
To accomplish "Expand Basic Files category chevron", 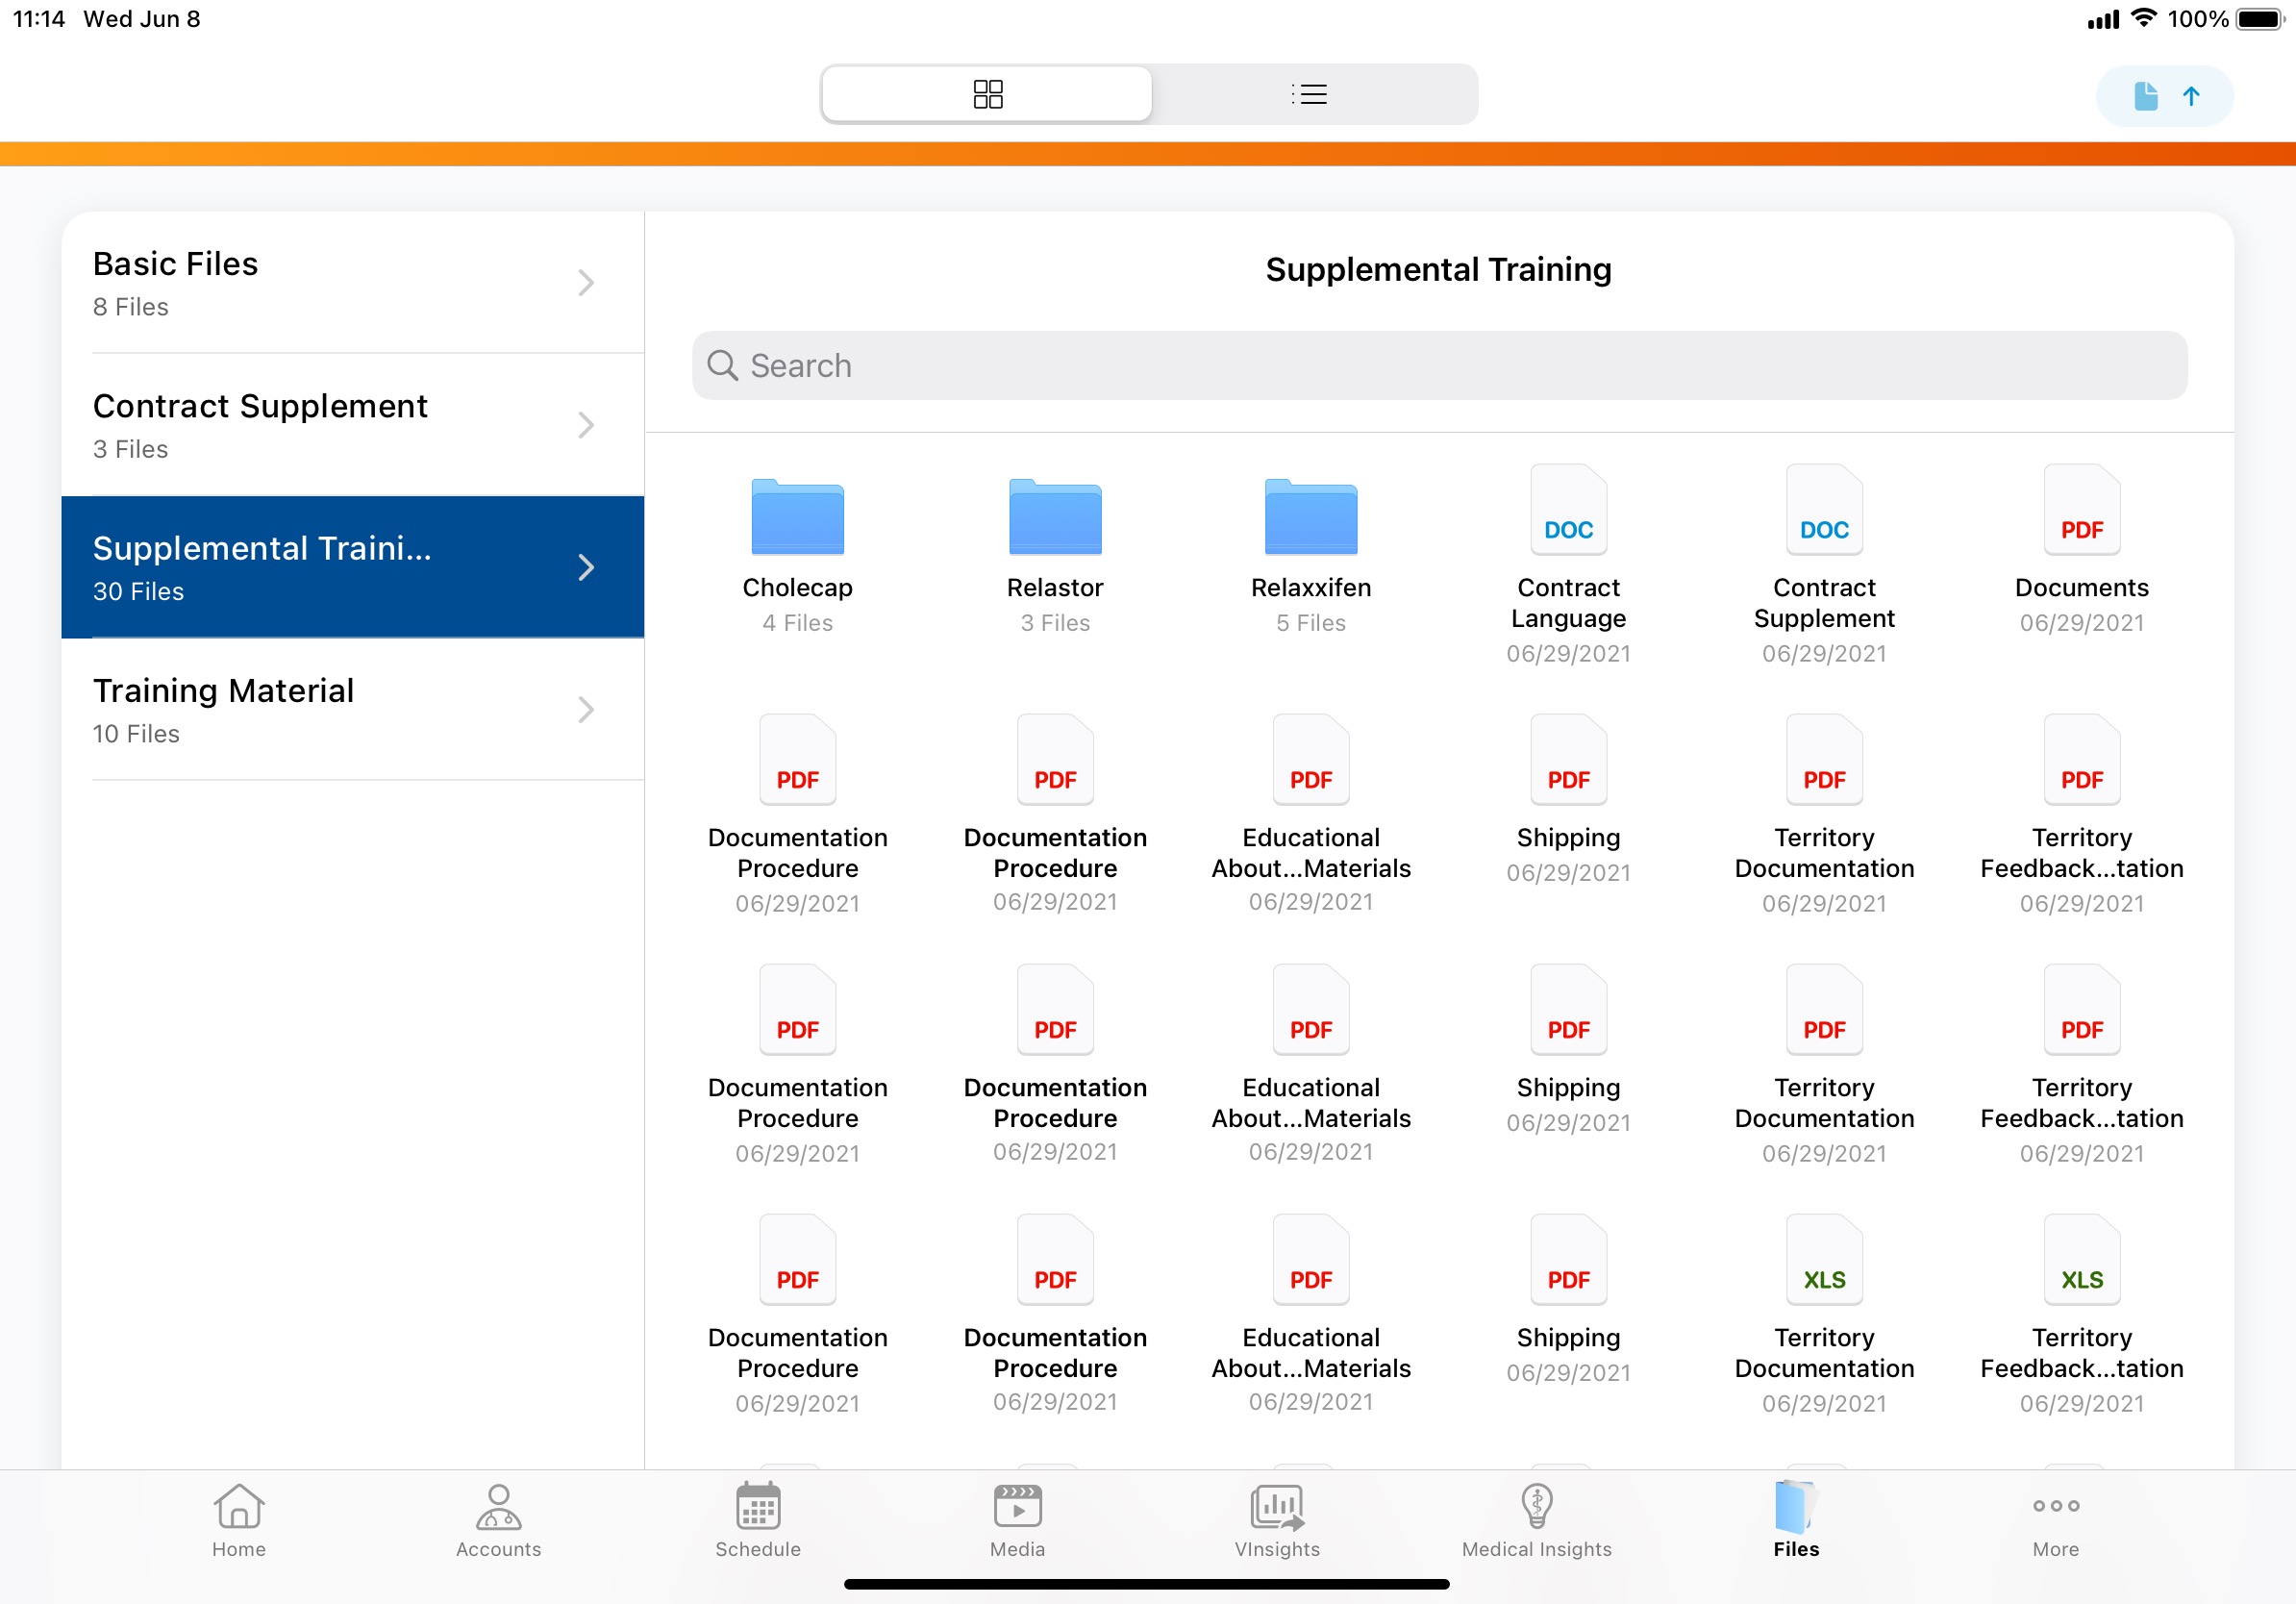I will pyautogui.click(x=586, y=283).
